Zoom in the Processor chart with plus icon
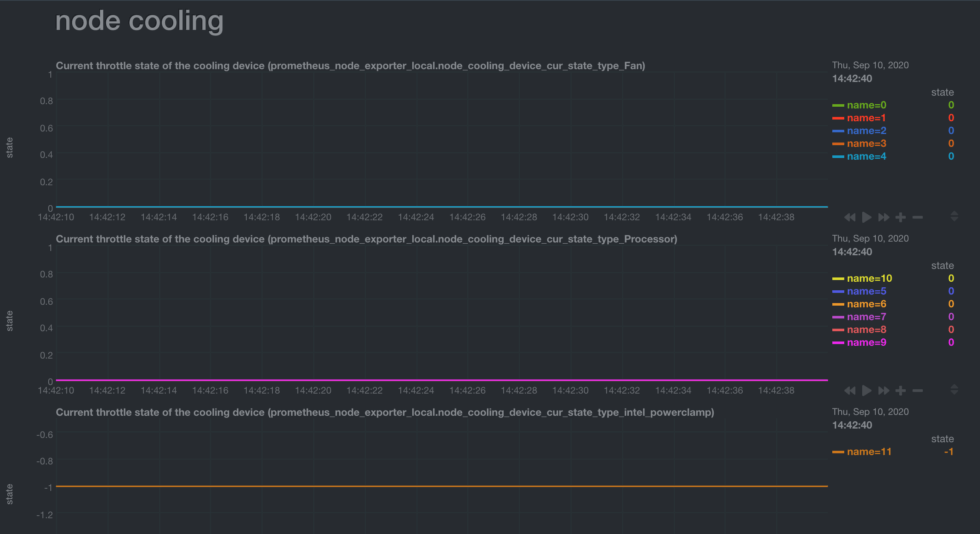 tap(900, 390)
